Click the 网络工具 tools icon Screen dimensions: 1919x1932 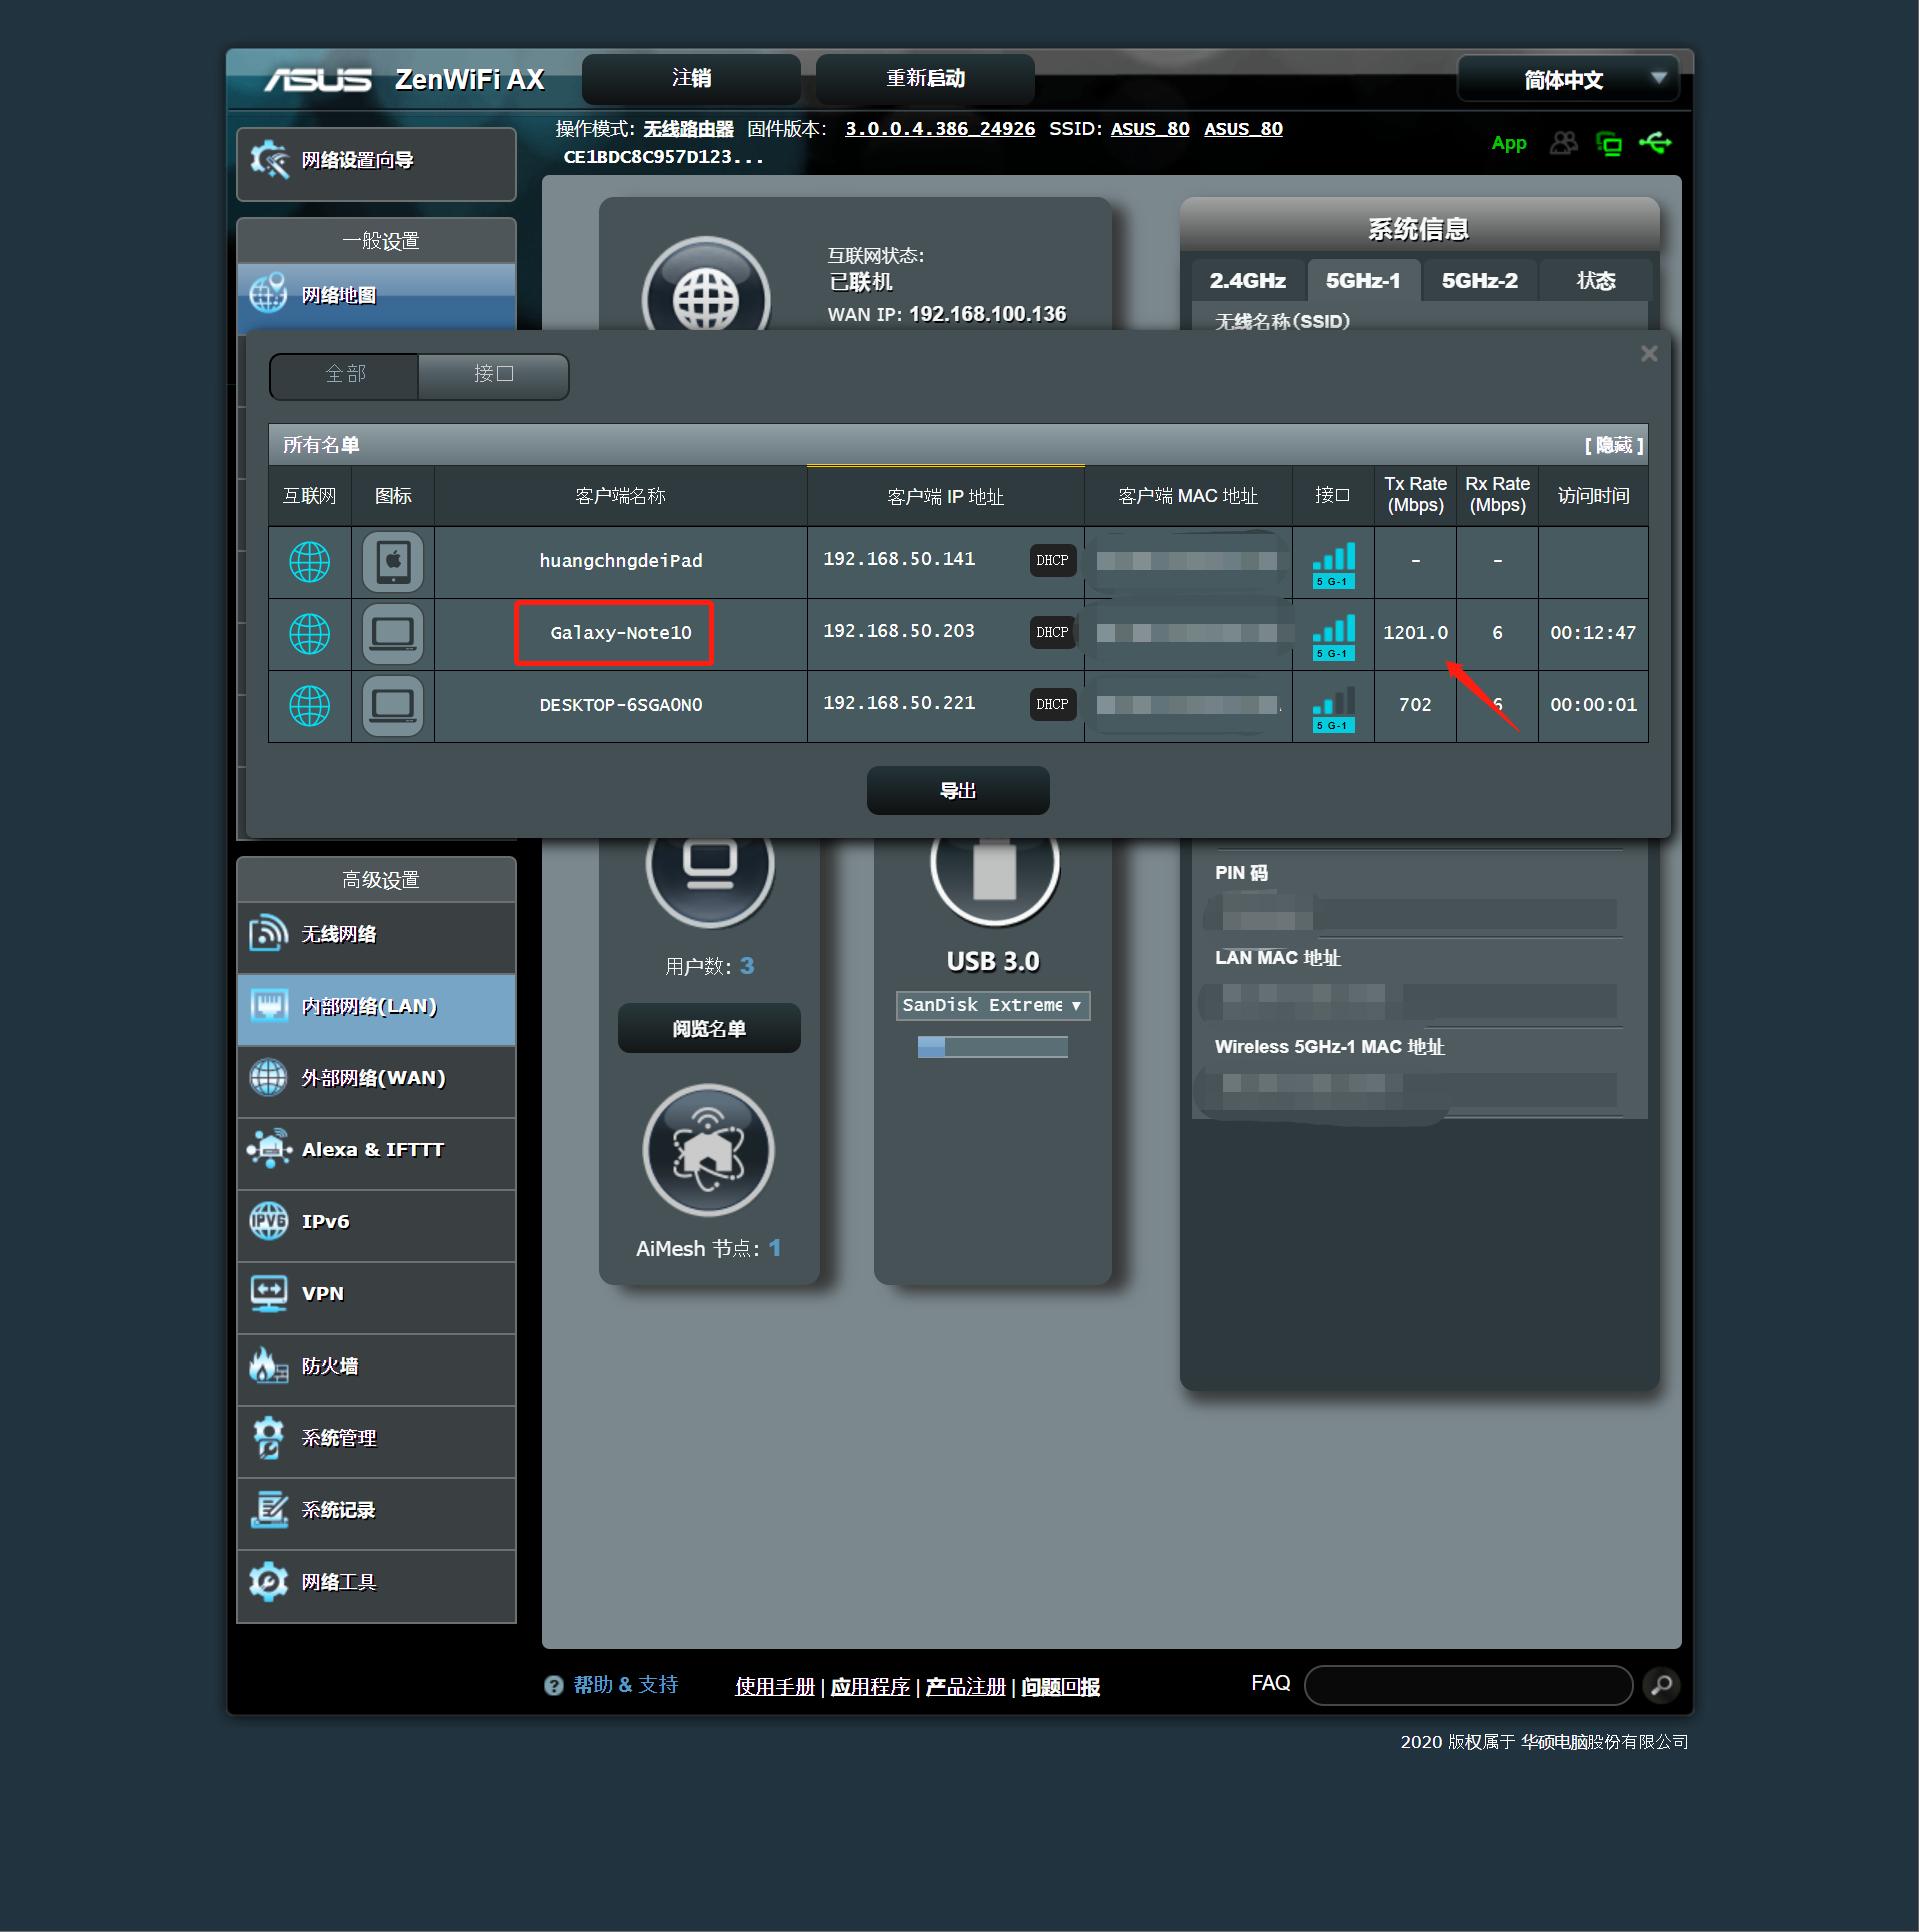pyautogui.click(x=268, y=1581)
